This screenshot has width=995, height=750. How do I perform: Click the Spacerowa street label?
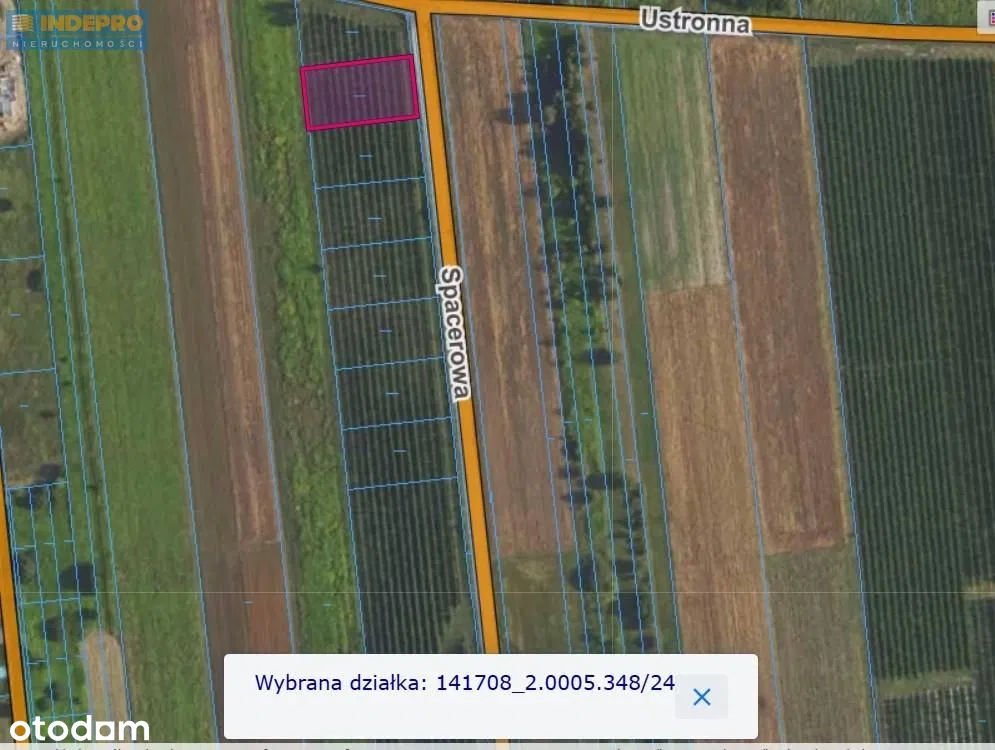(x=453, y=333)
